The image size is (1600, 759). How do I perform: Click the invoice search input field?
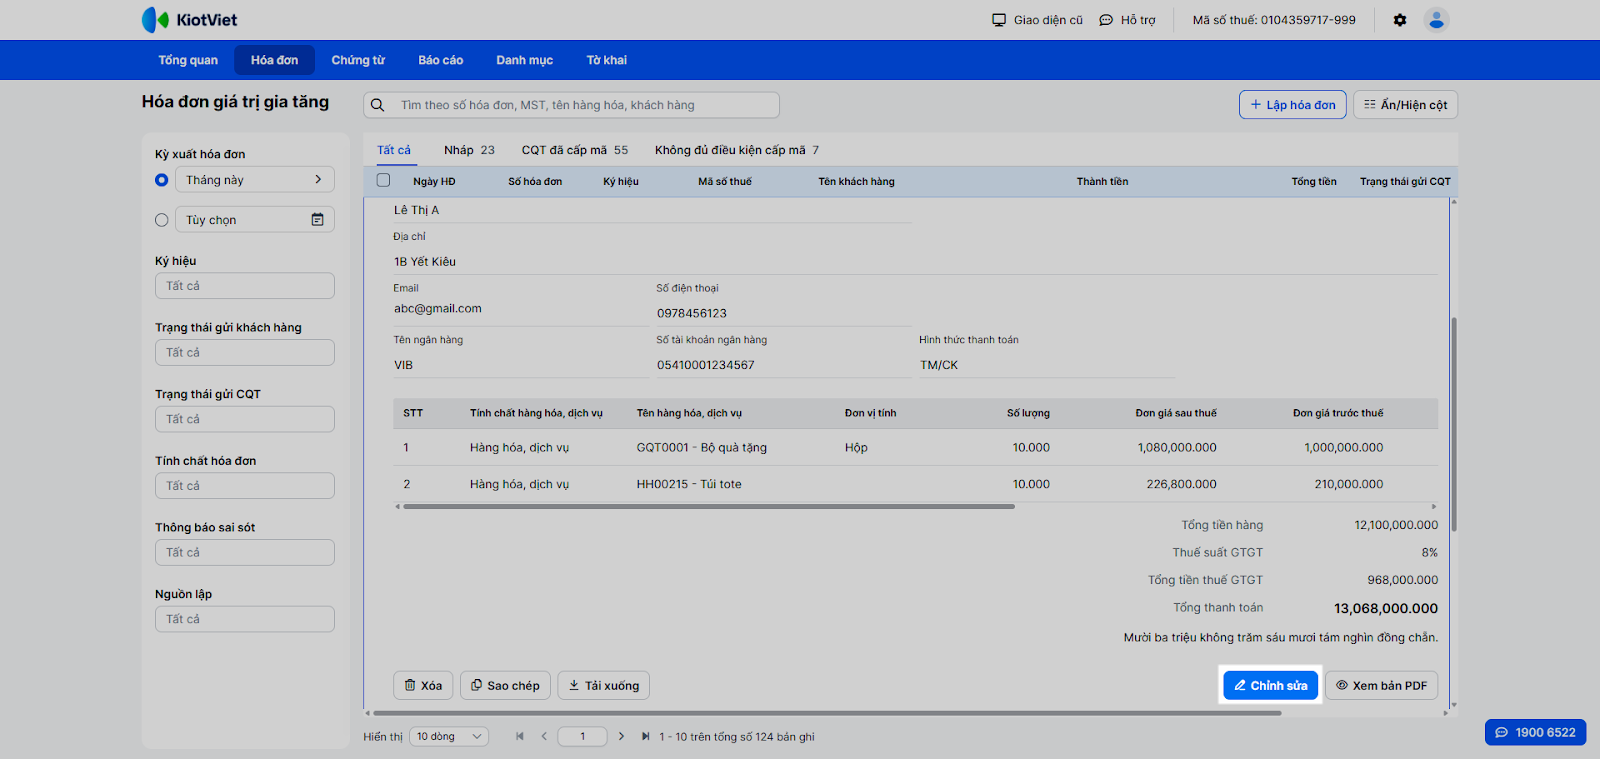(572, 105)
